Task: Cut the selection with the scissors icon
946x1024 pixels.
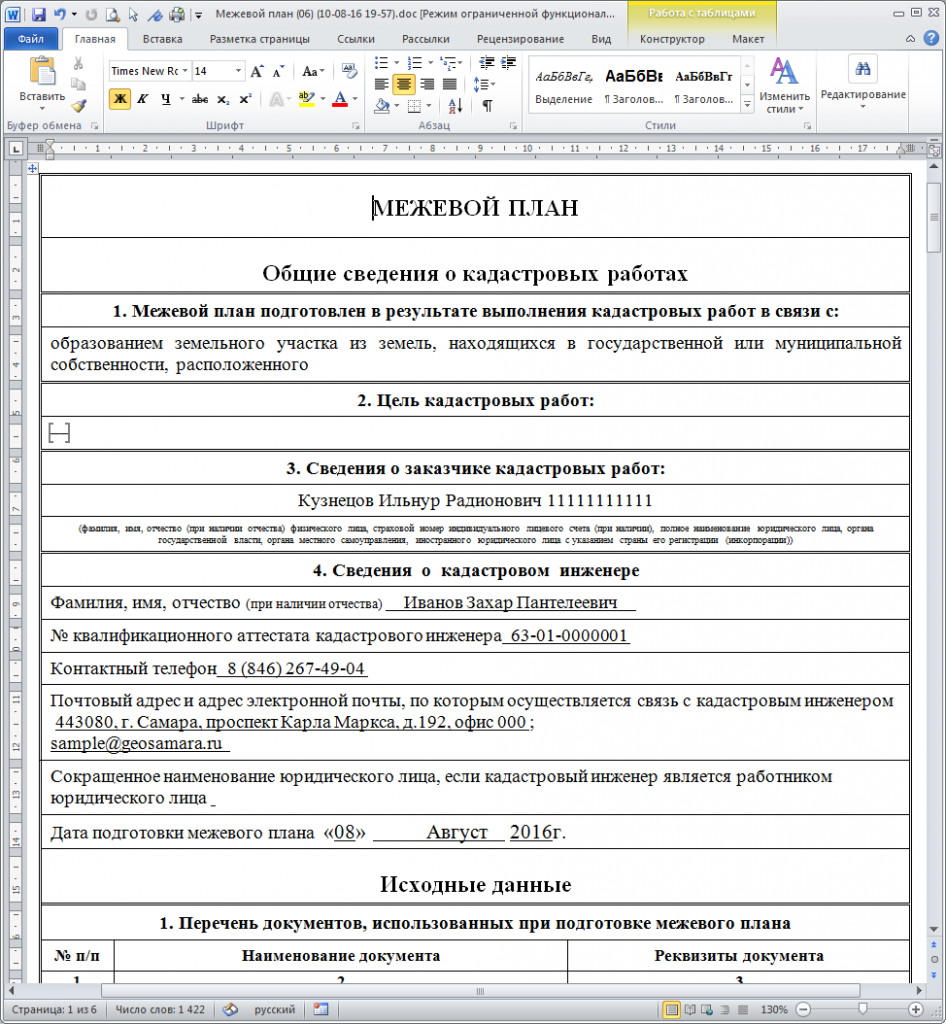Action: [x=78, y=64]
